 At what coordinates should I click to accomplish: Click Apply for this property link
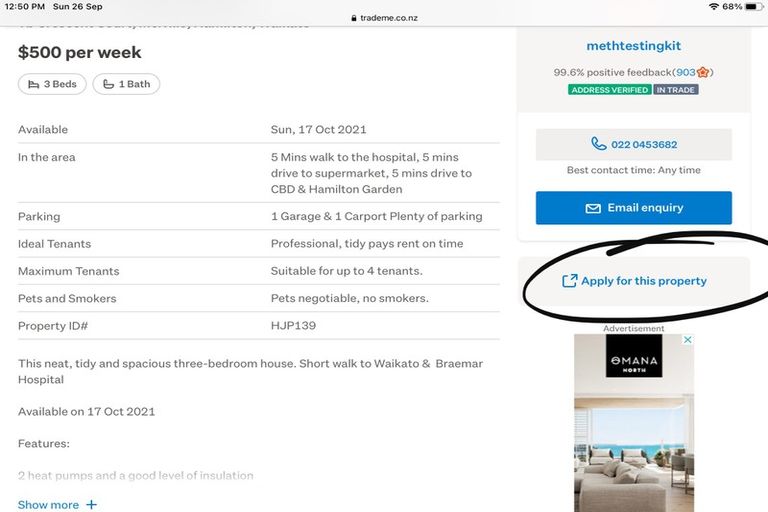pos(643,281)
